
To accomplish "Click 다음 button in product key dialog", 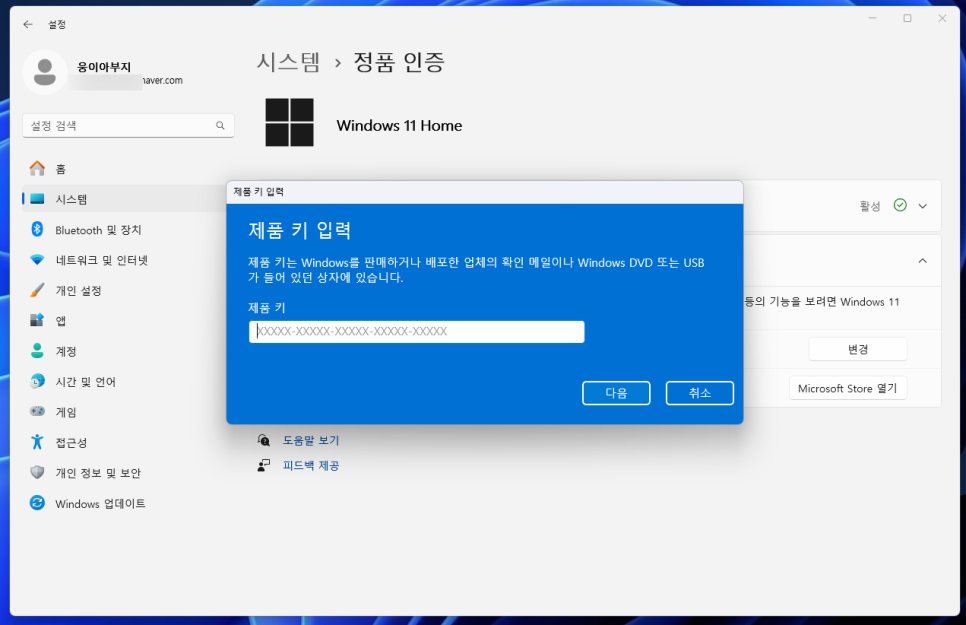I will pos(616,393).
